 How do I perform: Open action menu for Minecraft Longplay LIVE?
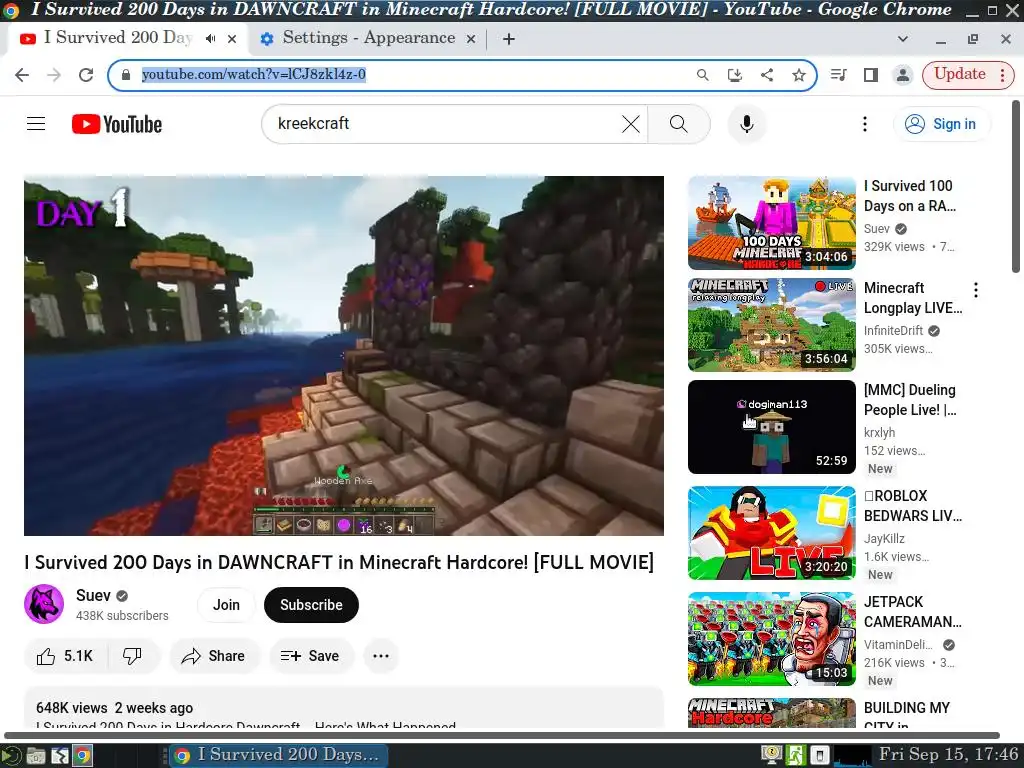coord(976,290)
